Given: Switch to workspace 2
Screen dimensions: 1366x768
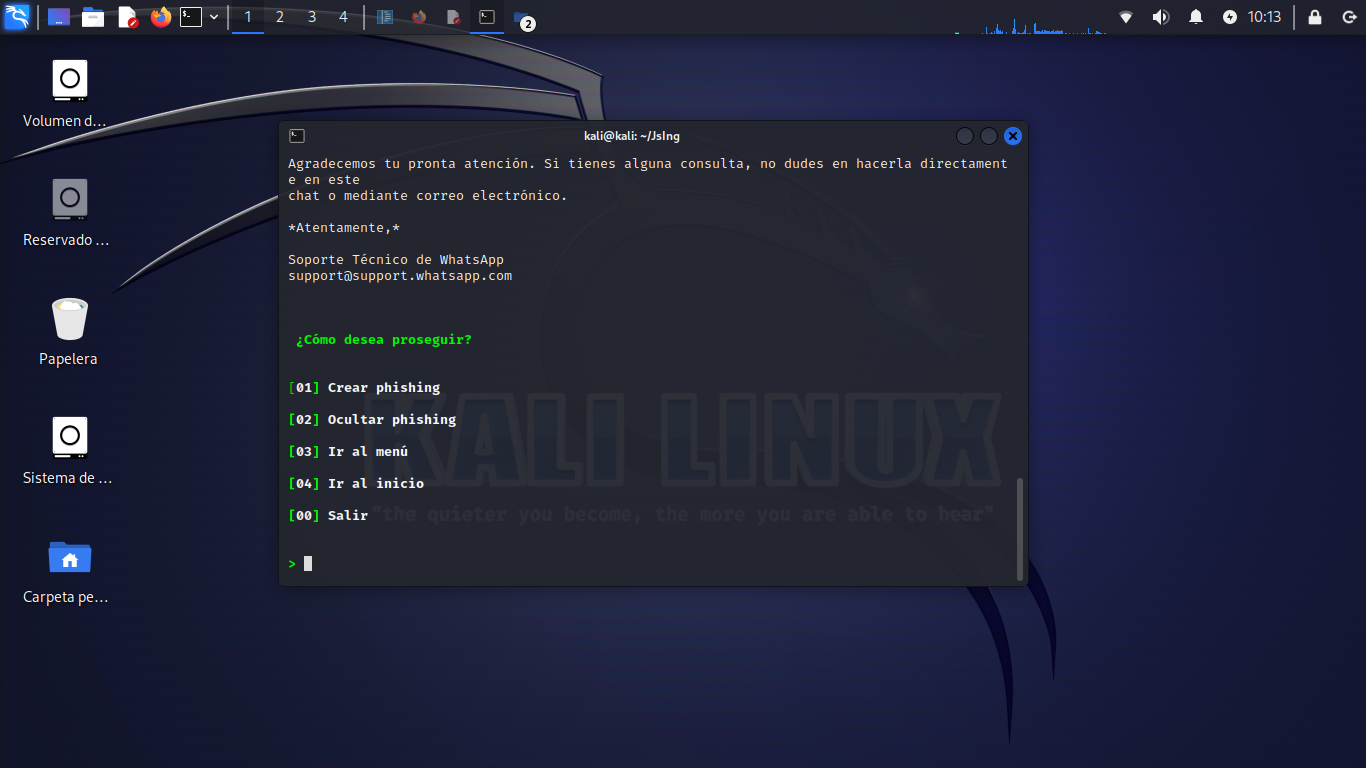Looking at the screenshot, I should pyautogui.click(x=280, y=17).
